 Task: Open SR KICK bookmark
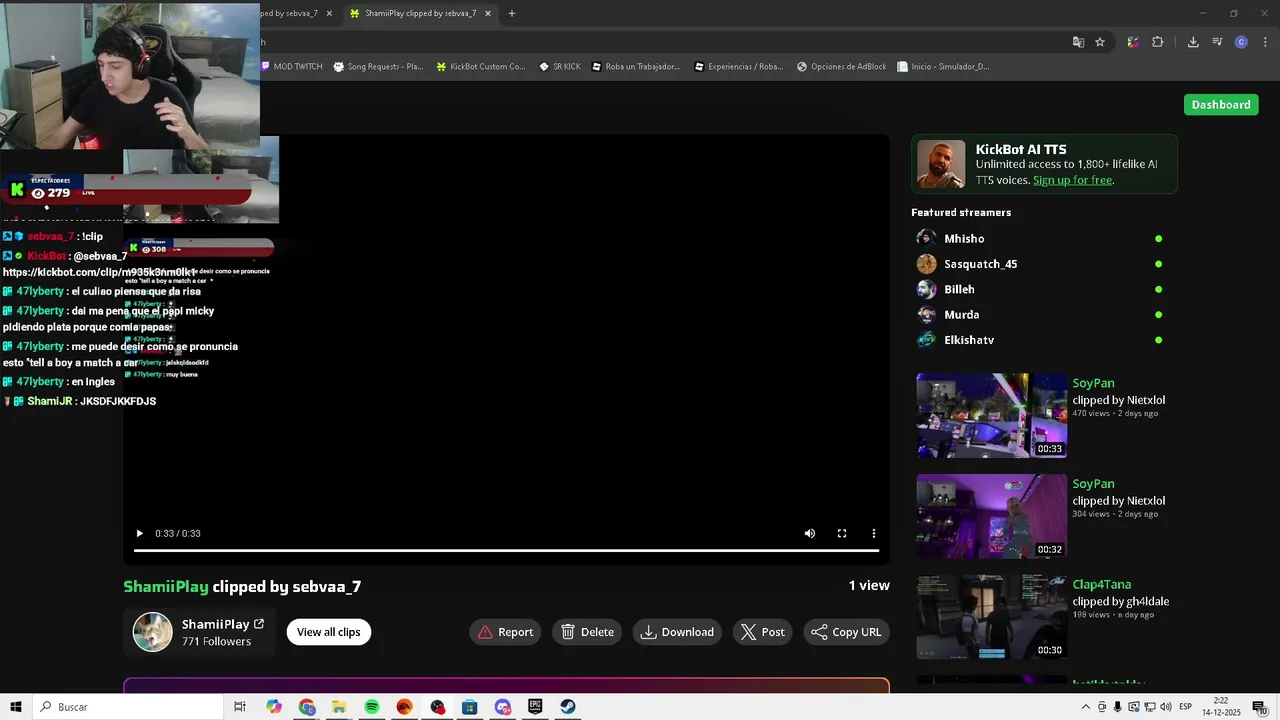pyautogui.click(x=560, y=67)
